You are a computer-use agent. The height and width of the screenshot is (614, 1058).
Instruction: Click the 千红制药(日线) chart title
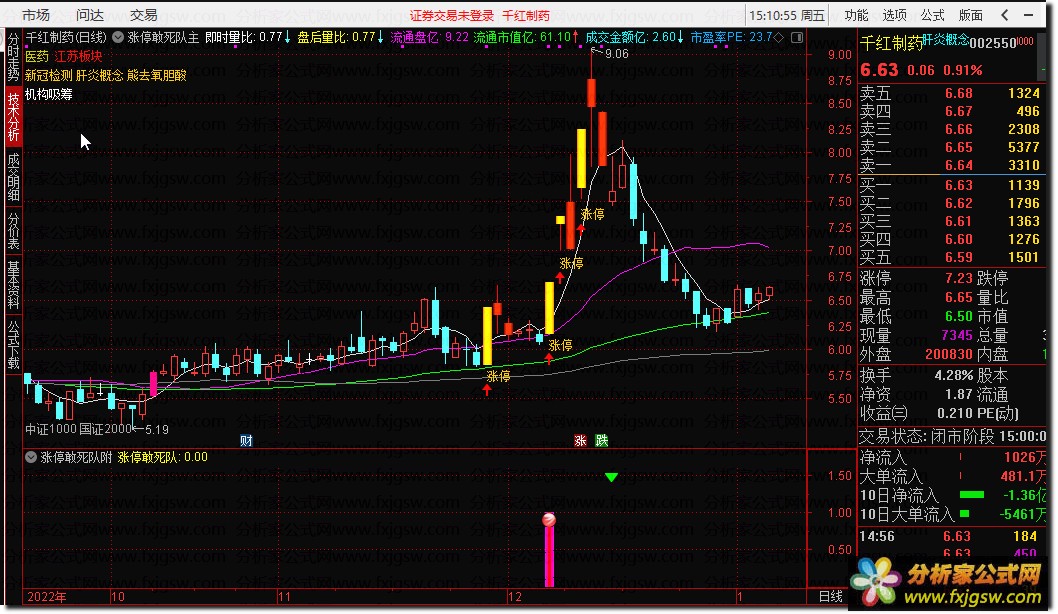66,38
